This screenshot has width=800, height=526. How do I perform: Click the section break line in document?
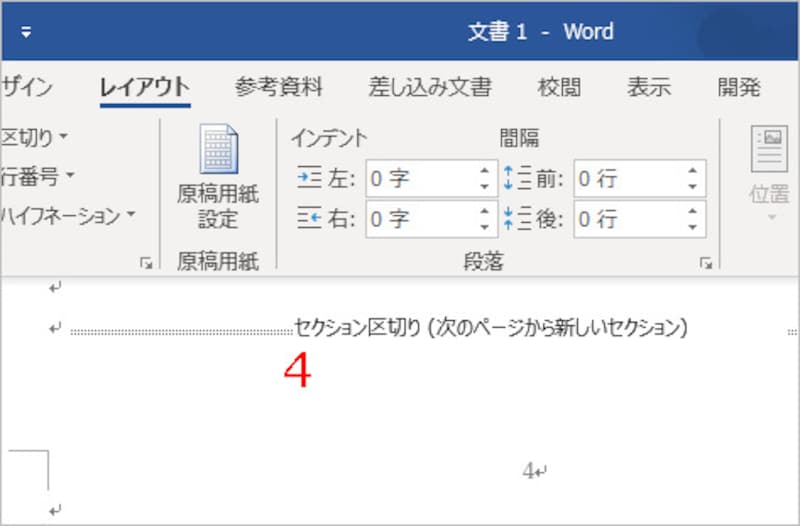(490, 328)
